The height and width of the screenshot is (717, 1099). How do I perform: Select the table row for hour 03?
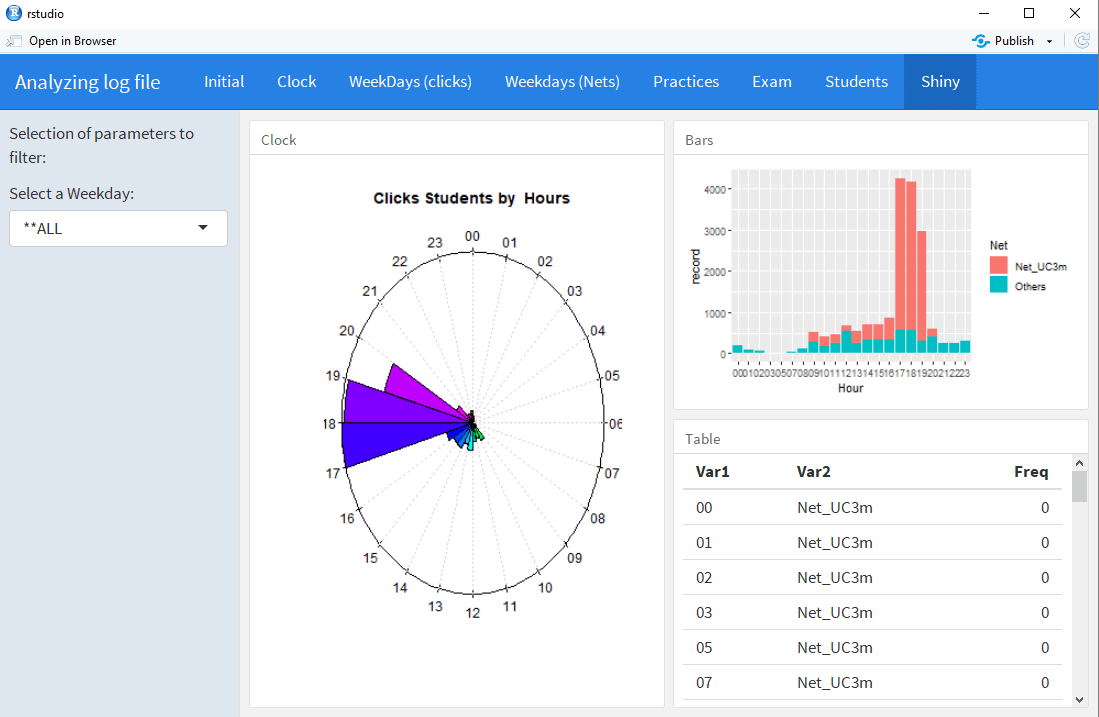[870, 612]
